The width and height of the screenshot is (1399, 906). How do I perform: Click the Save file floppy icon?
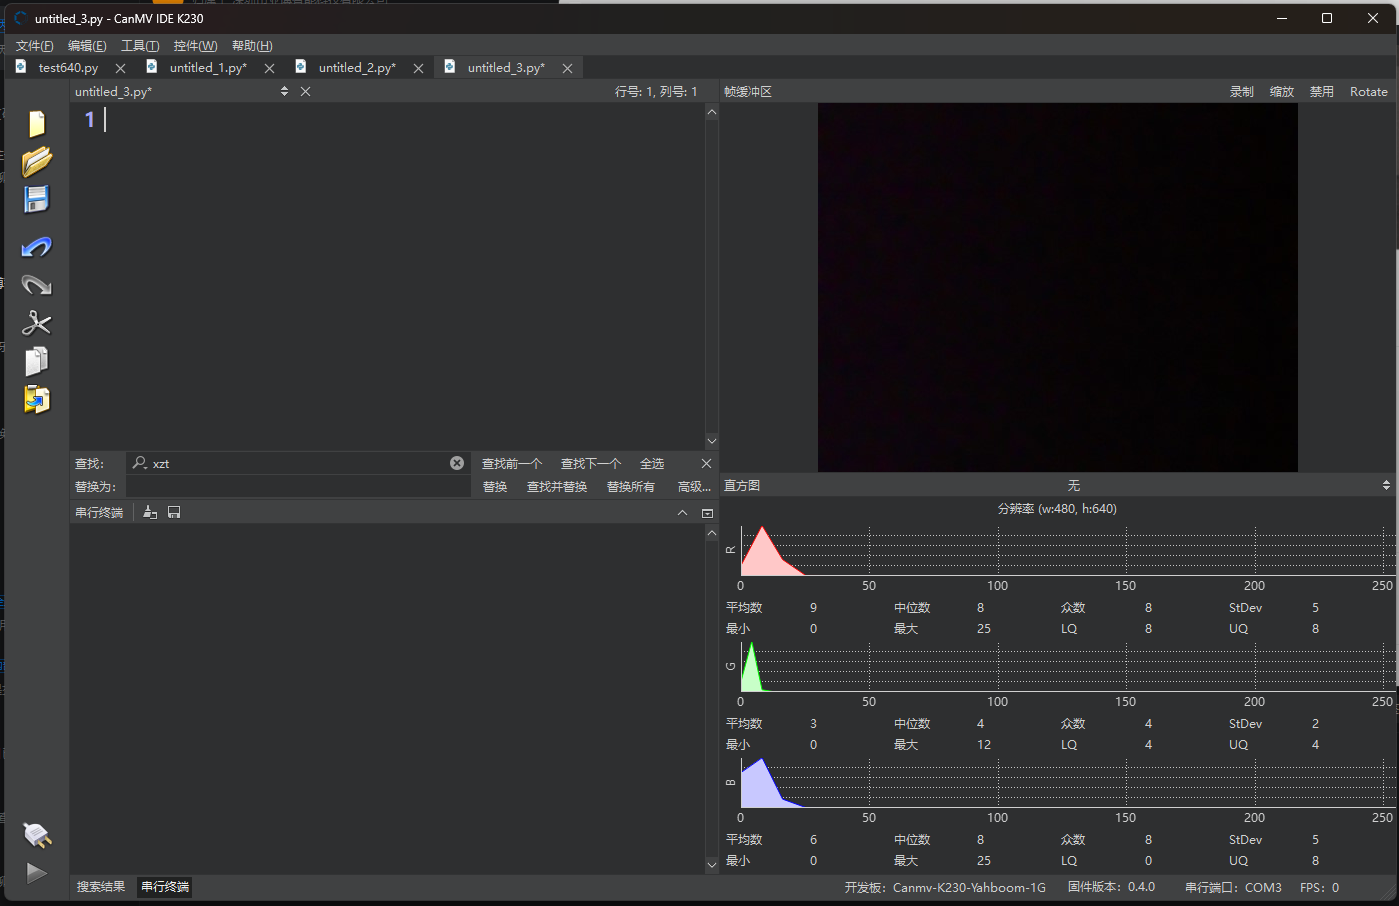click(37, 199)
